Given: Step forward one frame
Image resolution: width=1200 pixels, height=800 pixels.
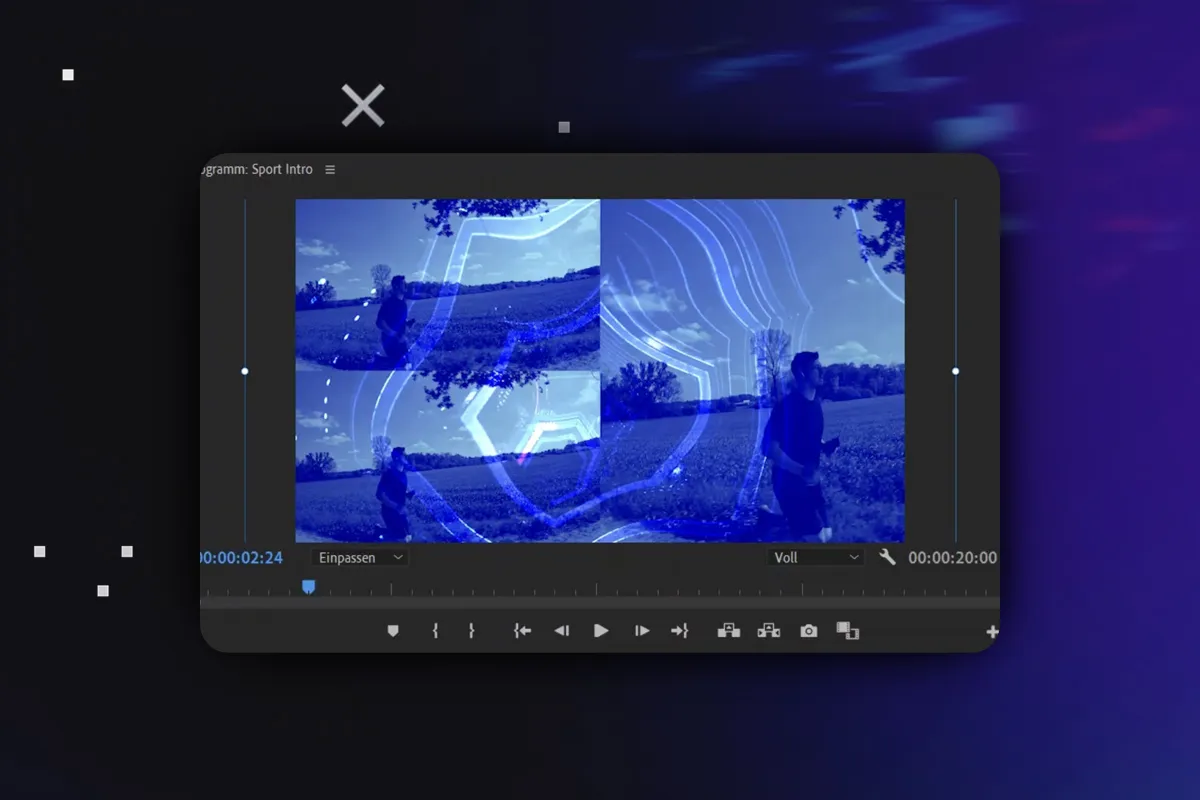Looking at the screenshot, I should (x=642, y=631).
